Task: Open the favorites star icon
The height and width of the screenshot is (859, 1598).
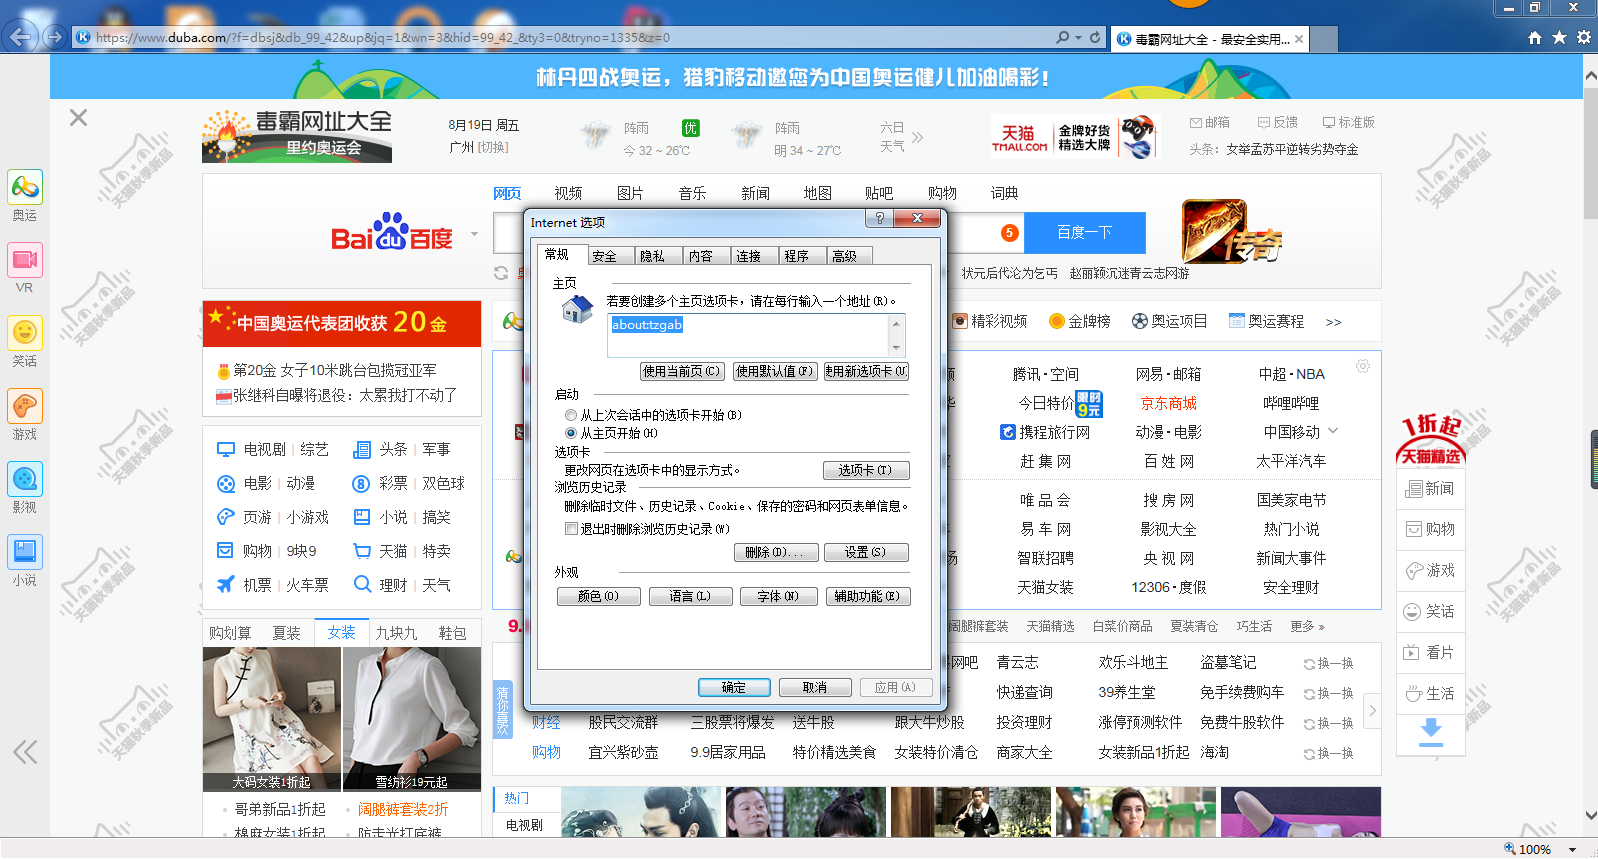Action: coord(1559,37)
